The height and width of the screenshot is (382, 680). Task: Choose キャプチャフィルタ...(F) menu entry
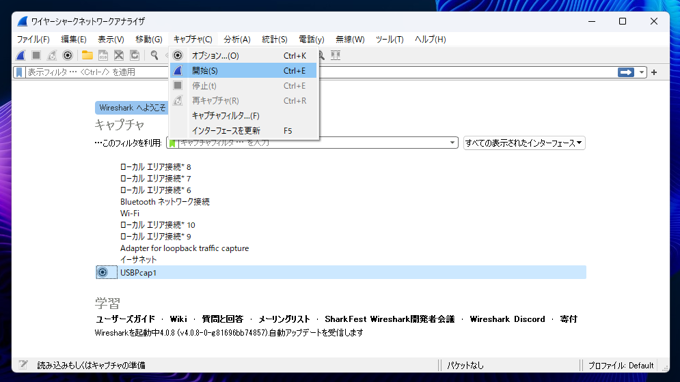tap(244, 116)
